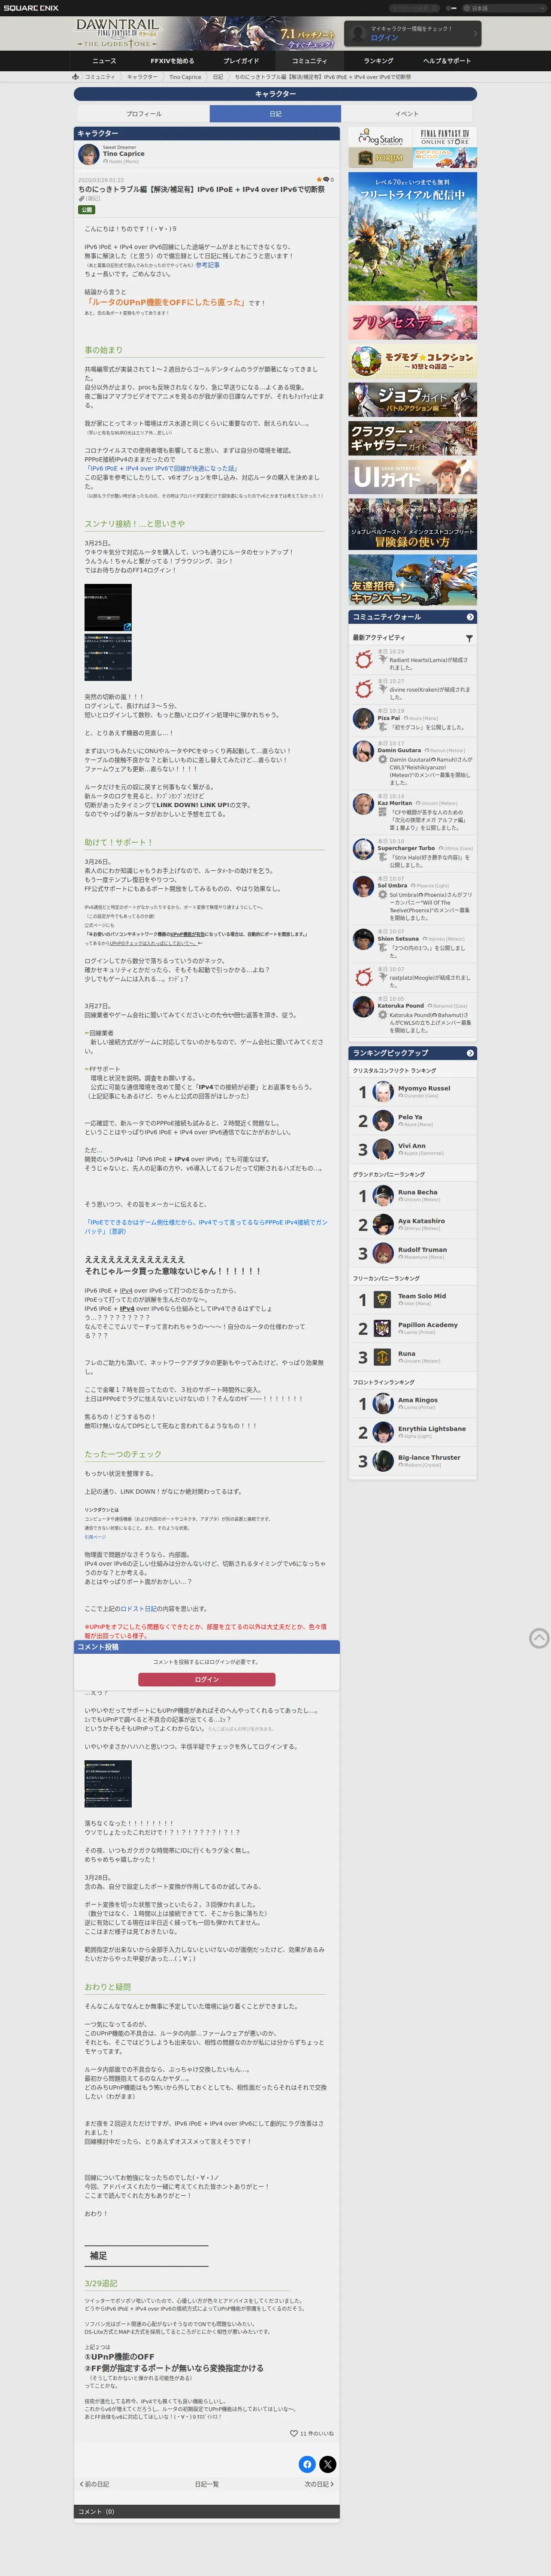Open the FFXIVを始める menu

[x=172, y=61]
